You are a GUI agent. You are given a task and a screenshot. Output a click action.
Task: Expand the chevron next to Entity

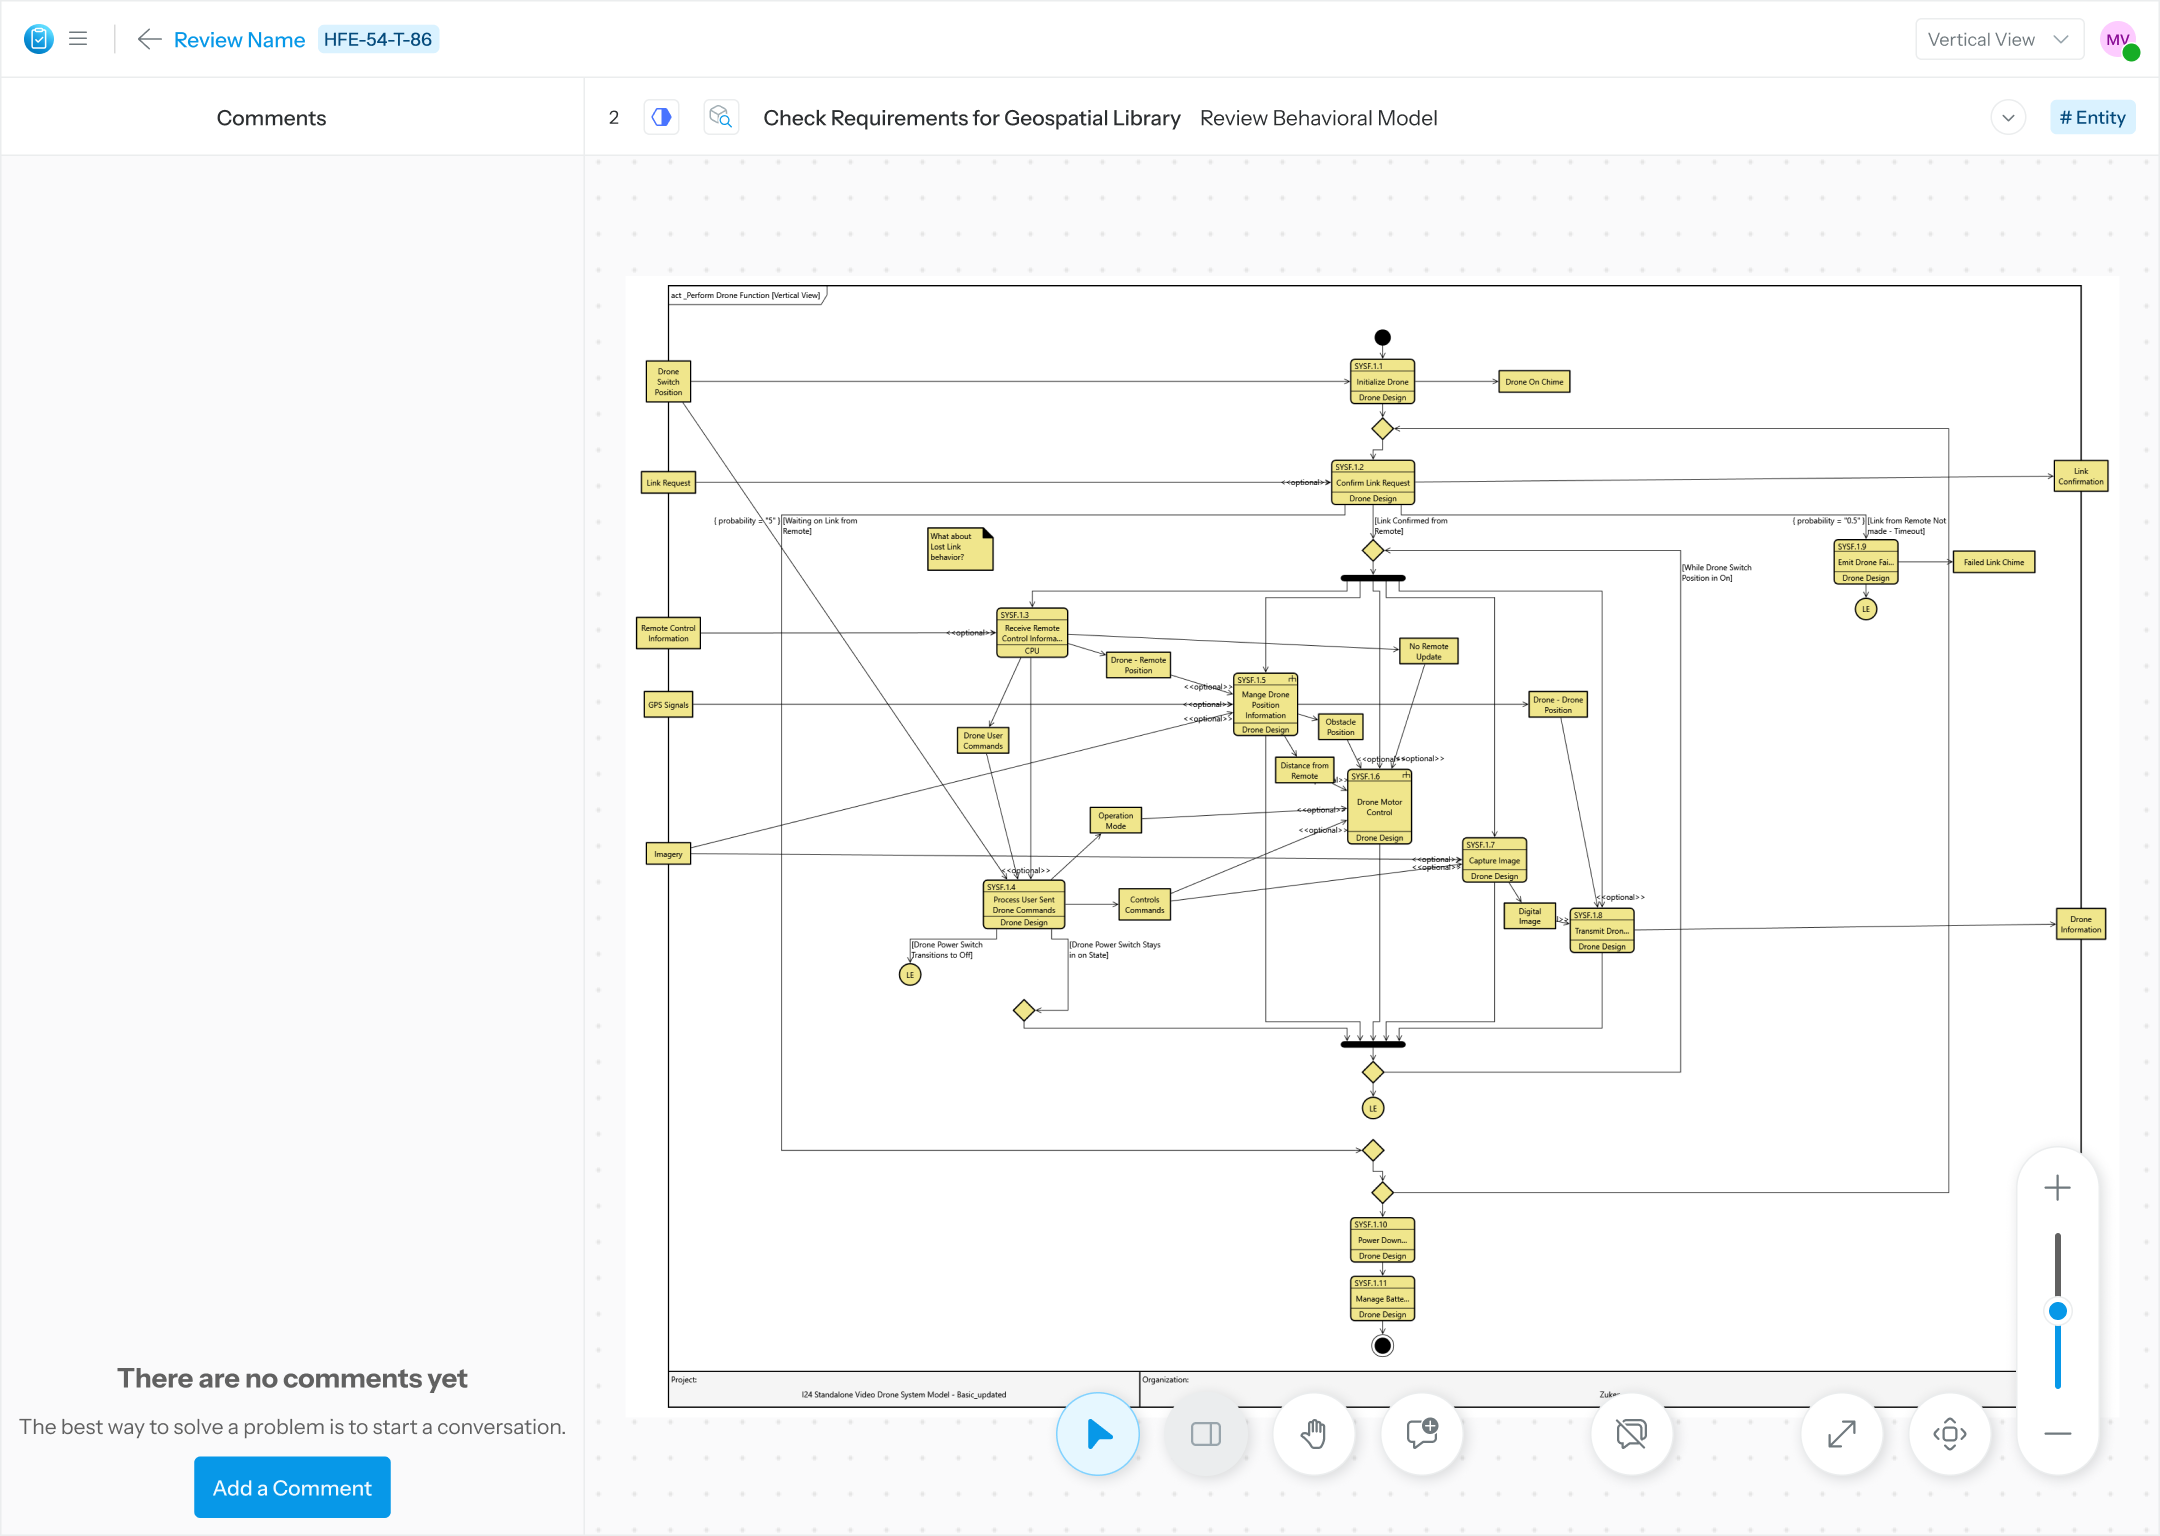[x=2008, y=118]
